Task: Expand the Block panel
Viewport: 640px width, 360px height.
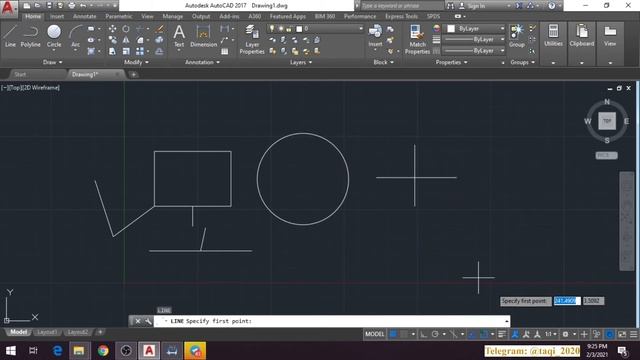Action: tap(383, 62)
